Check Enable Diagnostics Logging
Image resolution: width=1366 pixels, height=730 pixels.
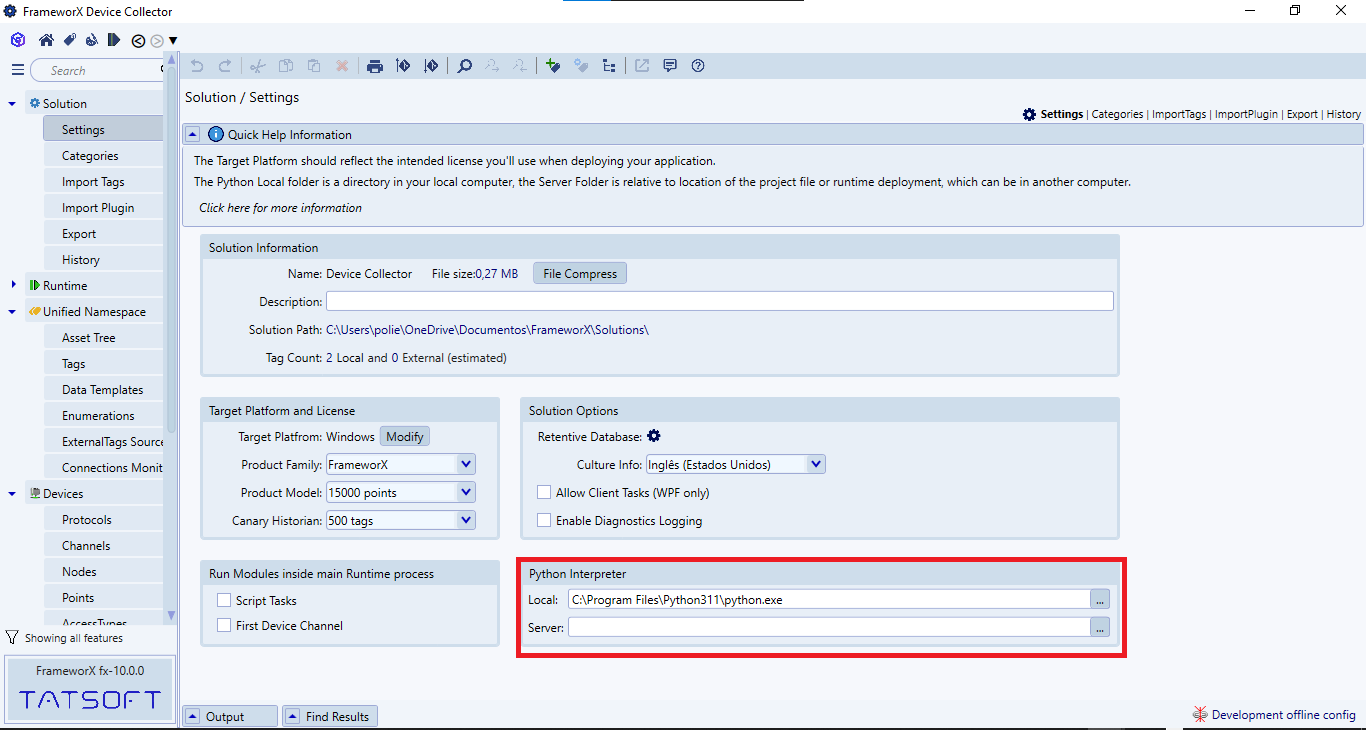[x=544, y=521]
